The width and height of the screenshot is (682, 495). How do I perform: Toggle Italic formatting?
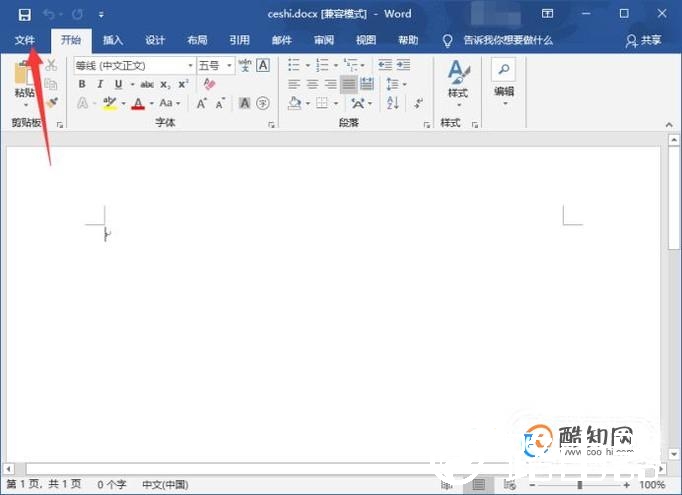point(100,84)
